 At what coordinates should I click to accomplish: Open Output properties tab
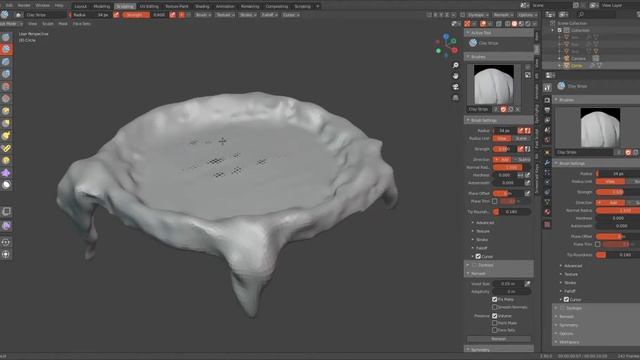547,110
